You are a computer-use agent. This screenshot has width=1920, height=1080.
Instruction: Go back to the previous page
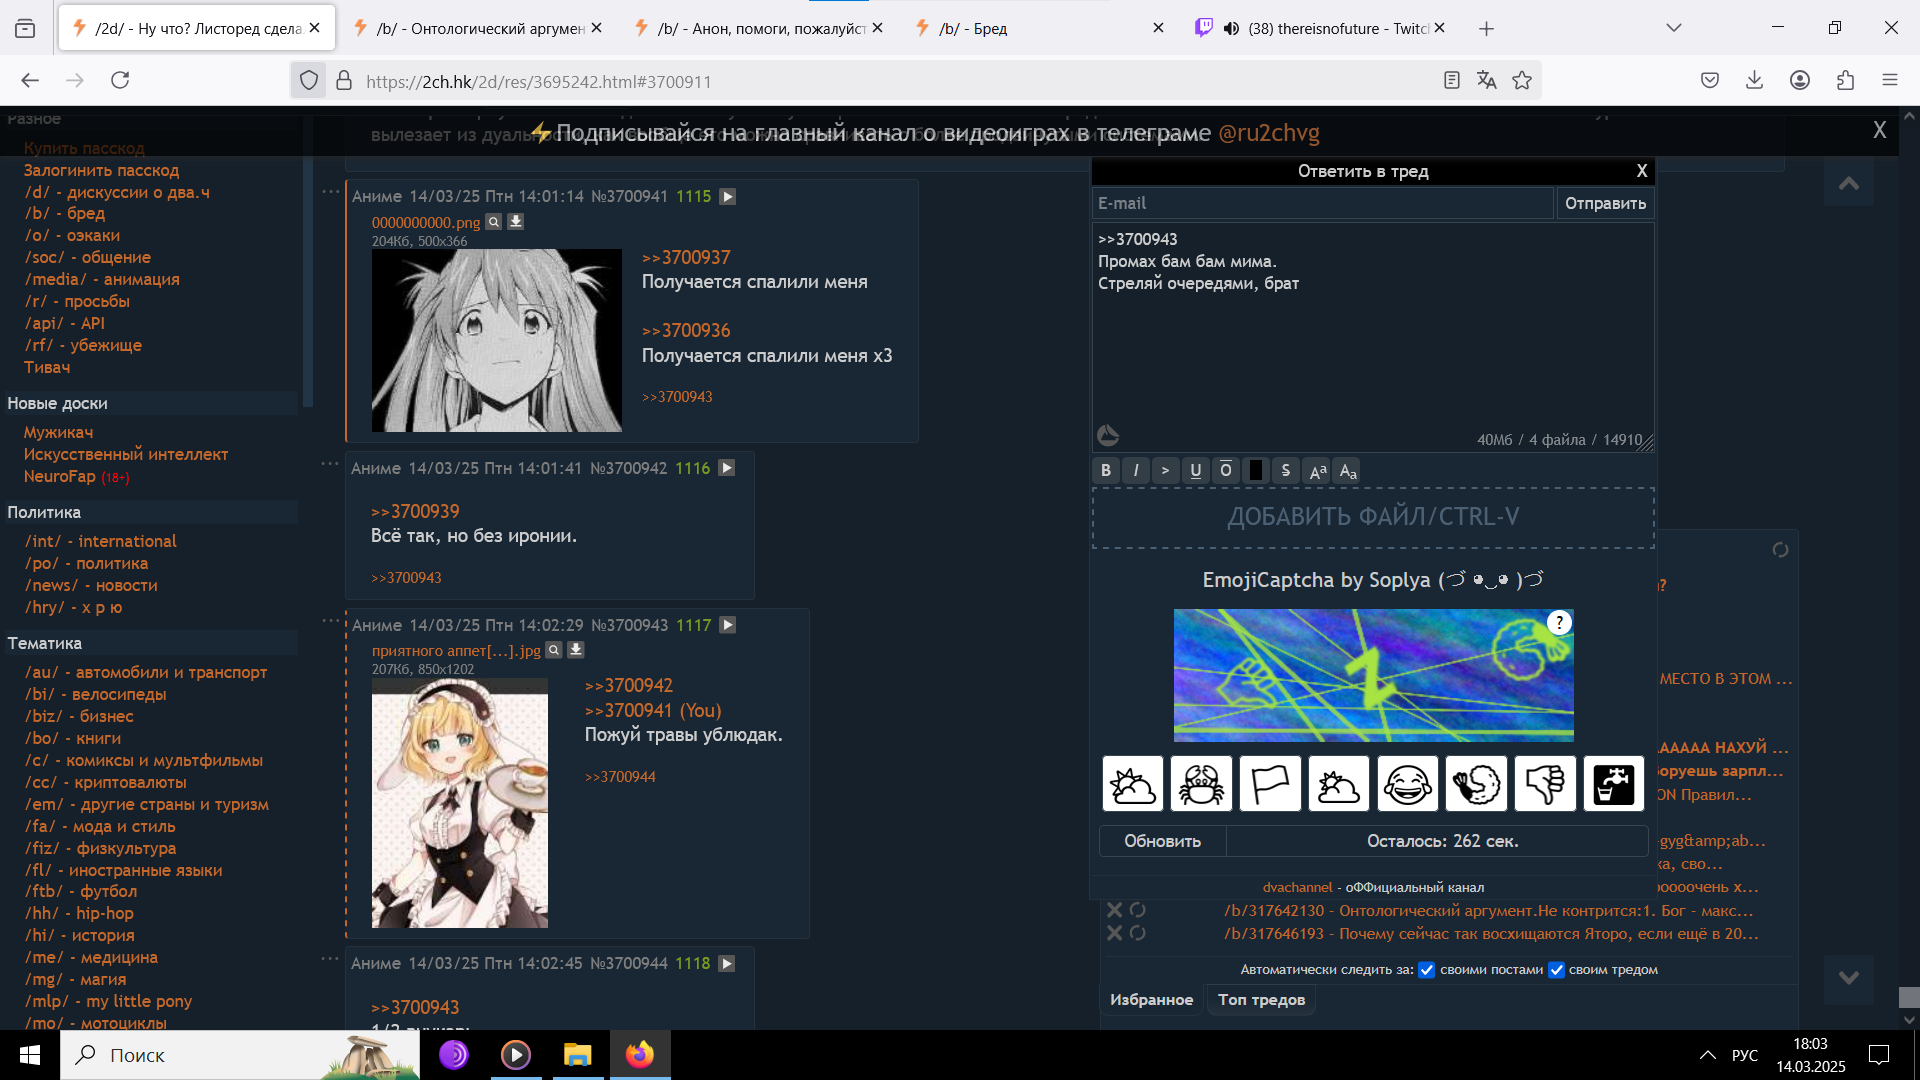[30, 81]
